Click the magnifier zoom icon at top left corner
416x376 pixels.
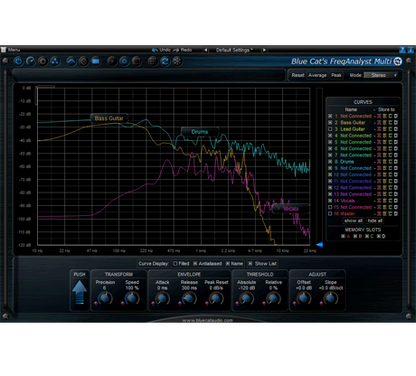[5, 61]
